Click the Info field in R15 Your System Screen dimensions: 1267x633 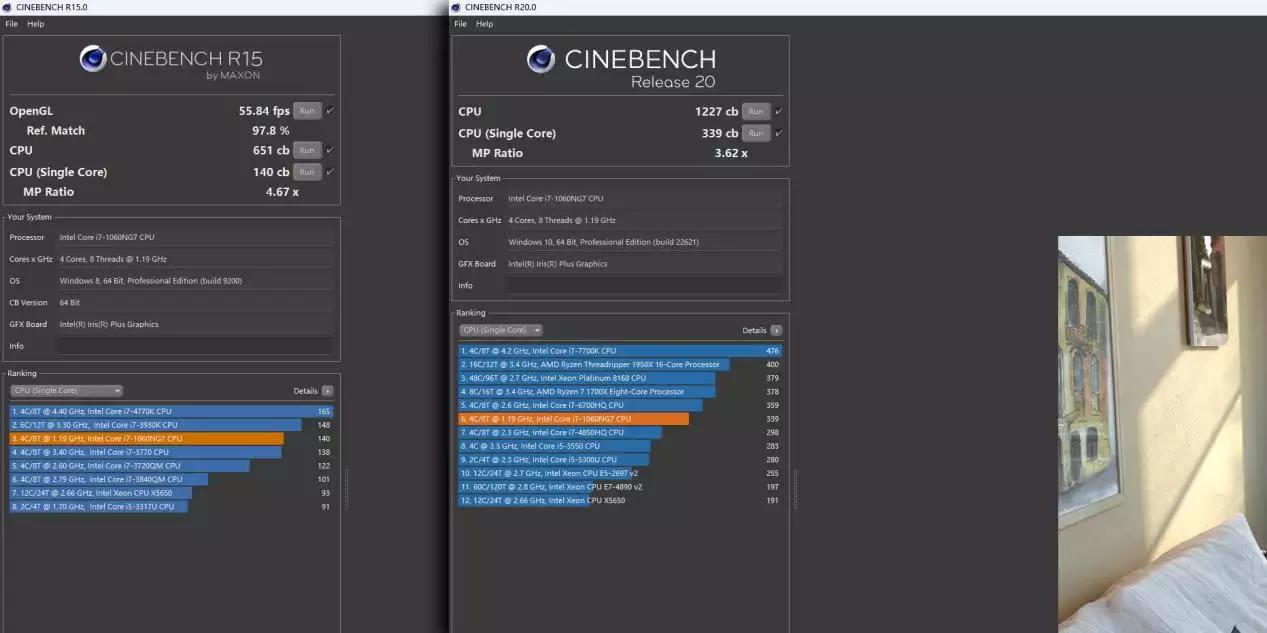pos(195,346)
